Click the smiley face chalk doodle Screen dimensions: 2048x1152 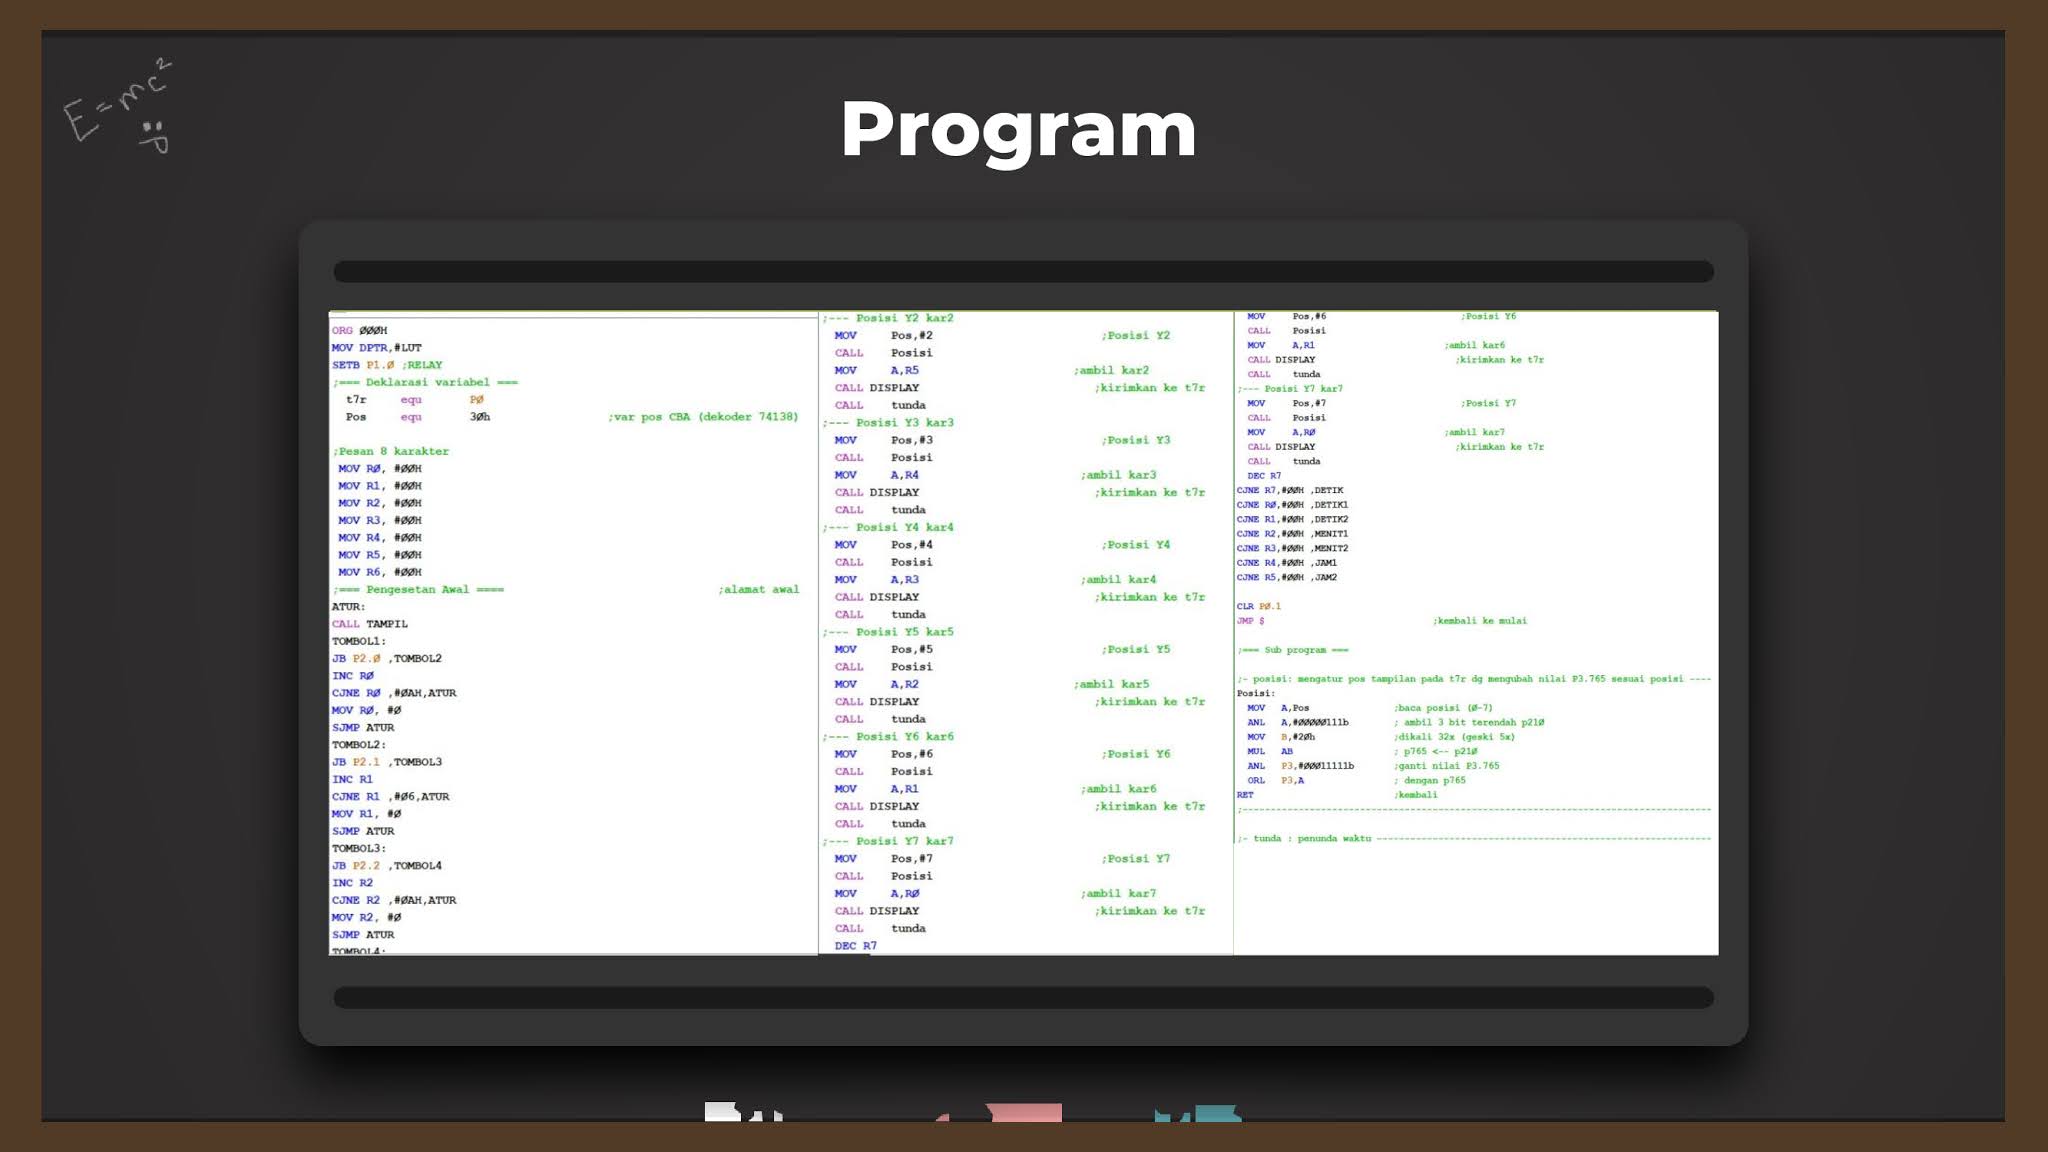(154, 136)
